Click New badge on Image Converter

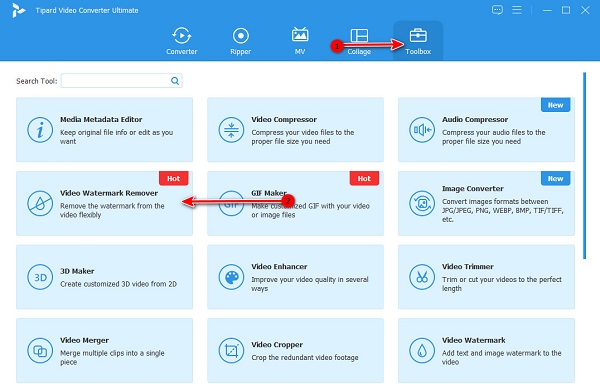555,178
